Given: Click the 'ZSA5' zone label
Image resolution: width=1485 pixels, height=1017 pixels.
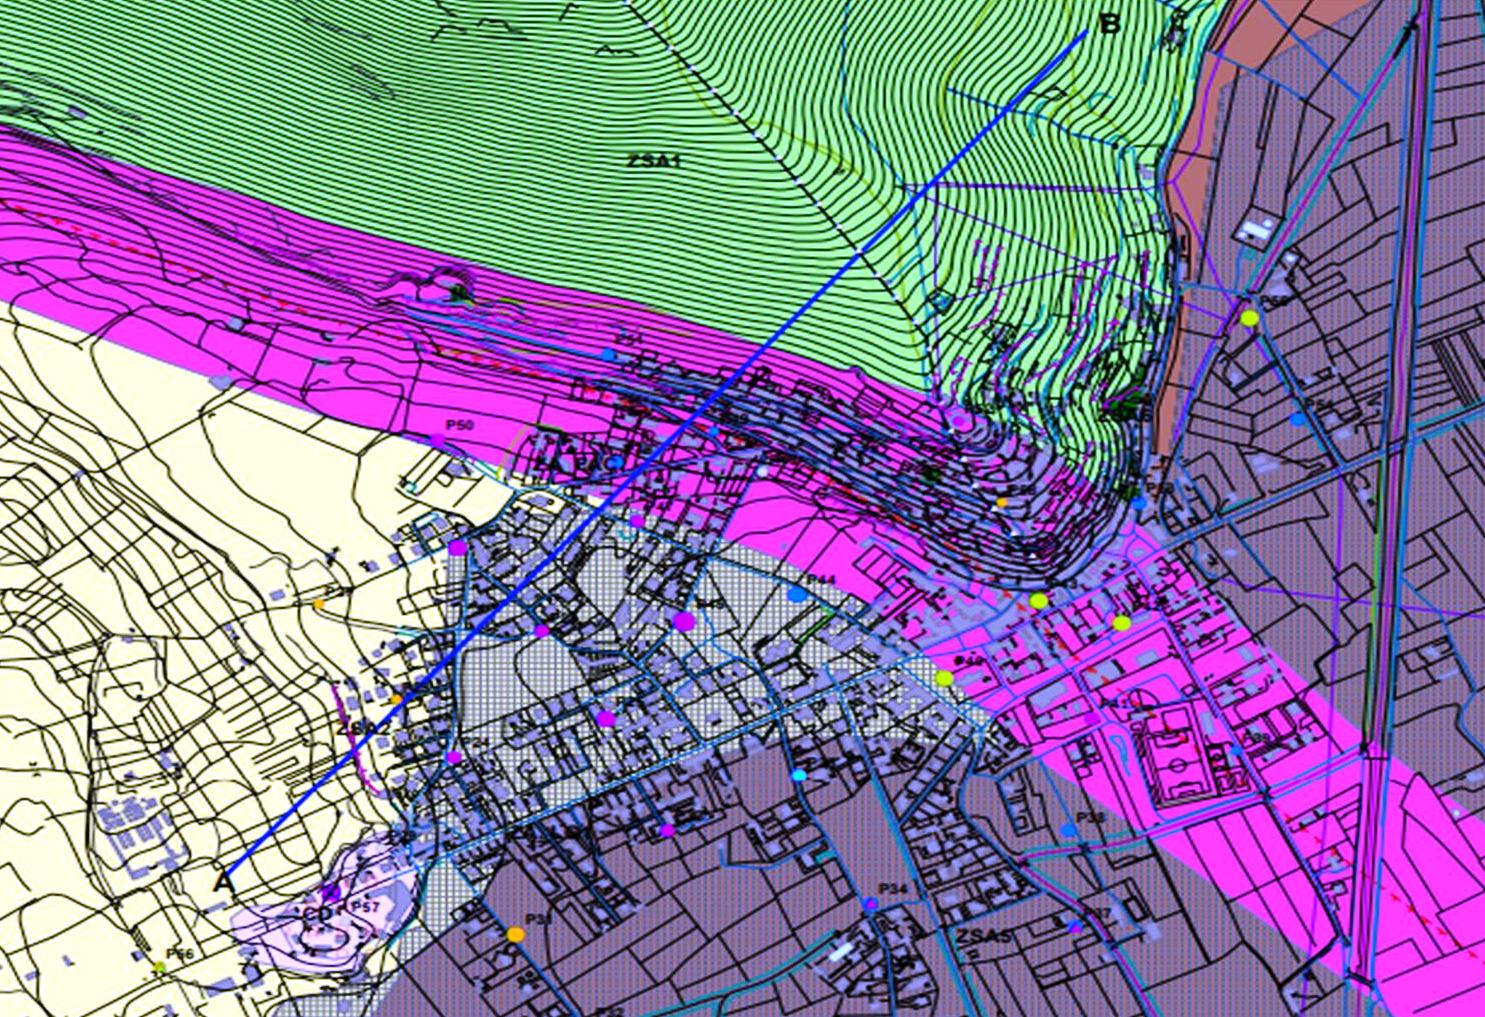Looking at the screenshot, I should point(985,937).
